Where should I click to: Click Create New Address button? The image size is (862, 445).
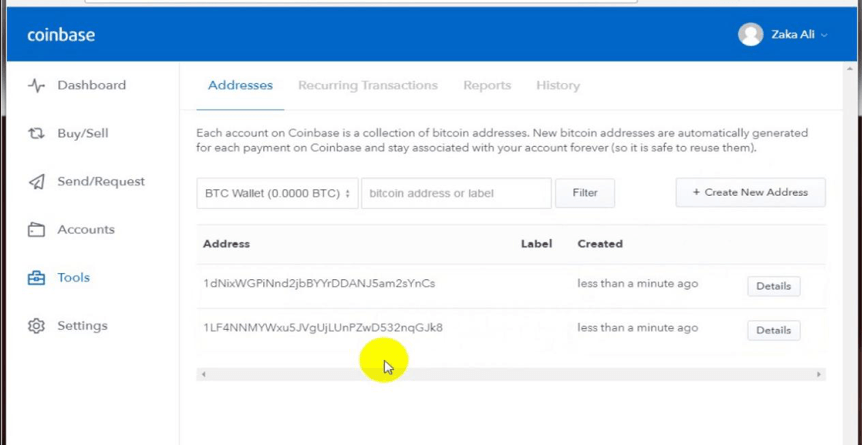click(750, 193)
